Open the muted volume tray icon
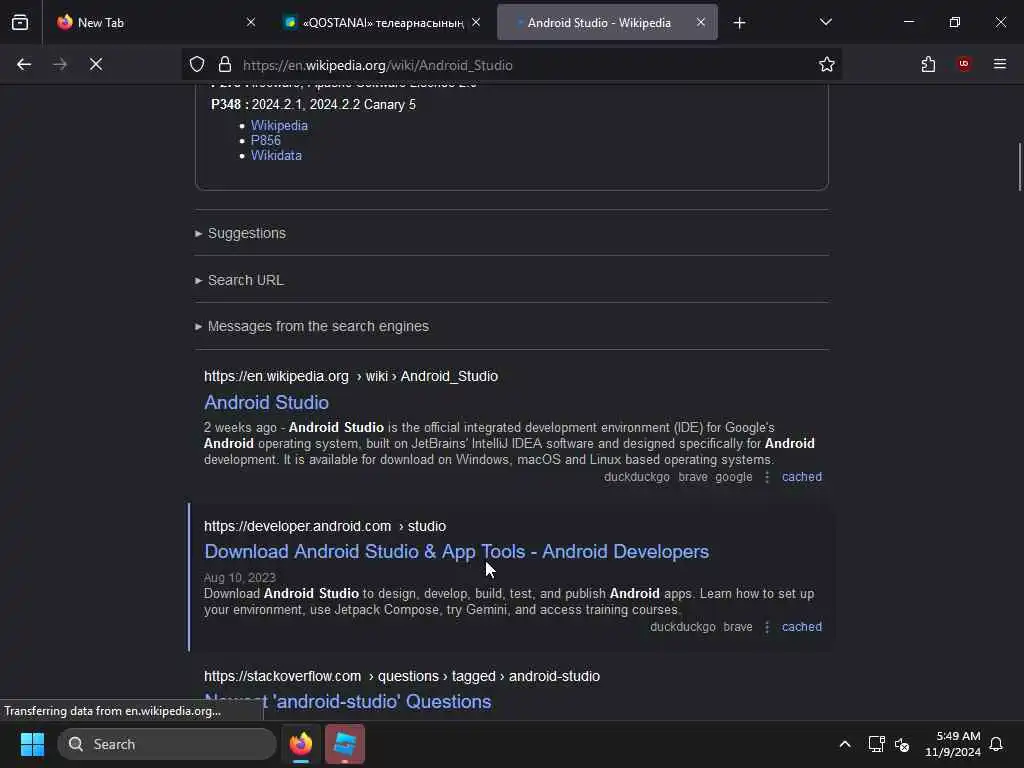The width and height of the screenshot is (1024, 768). [x=903, y=744]
